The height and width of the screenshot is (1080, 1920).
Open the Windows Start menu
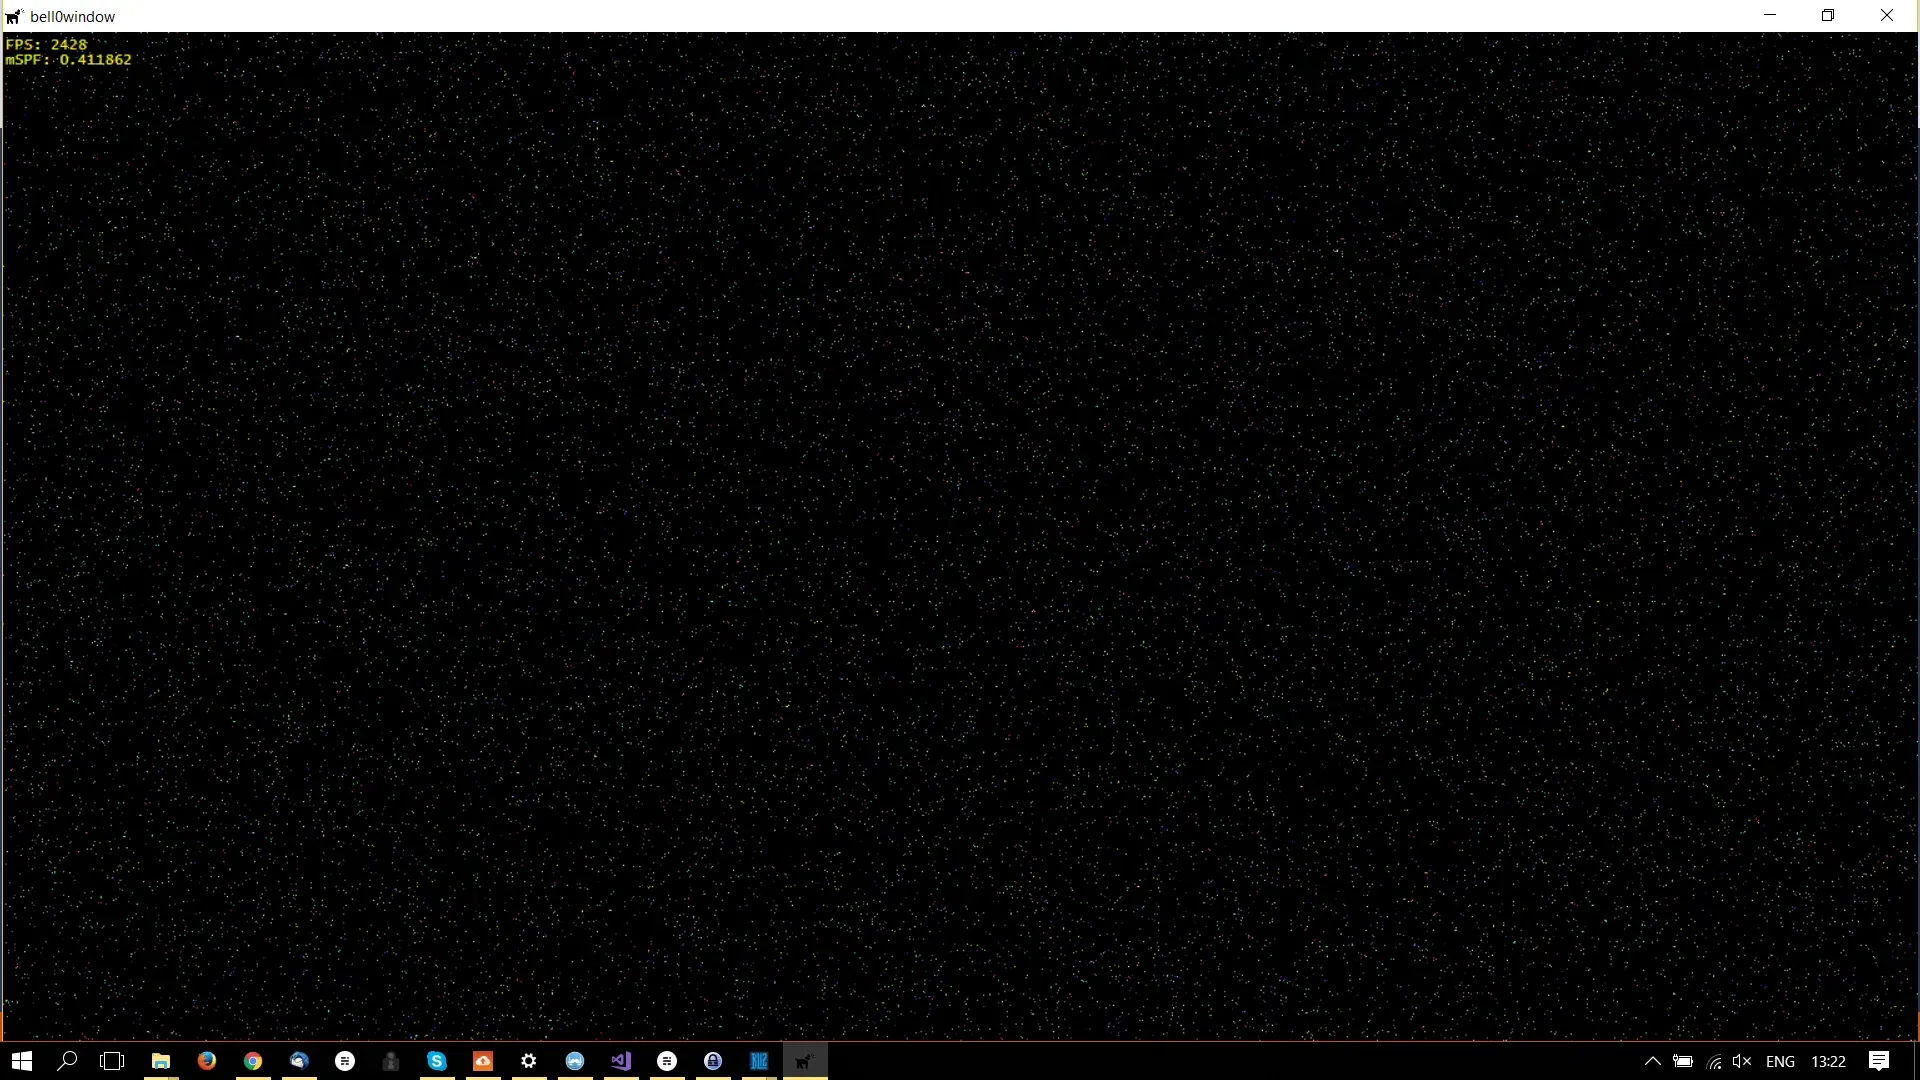pyautogui.click(x=22, y=1061)
